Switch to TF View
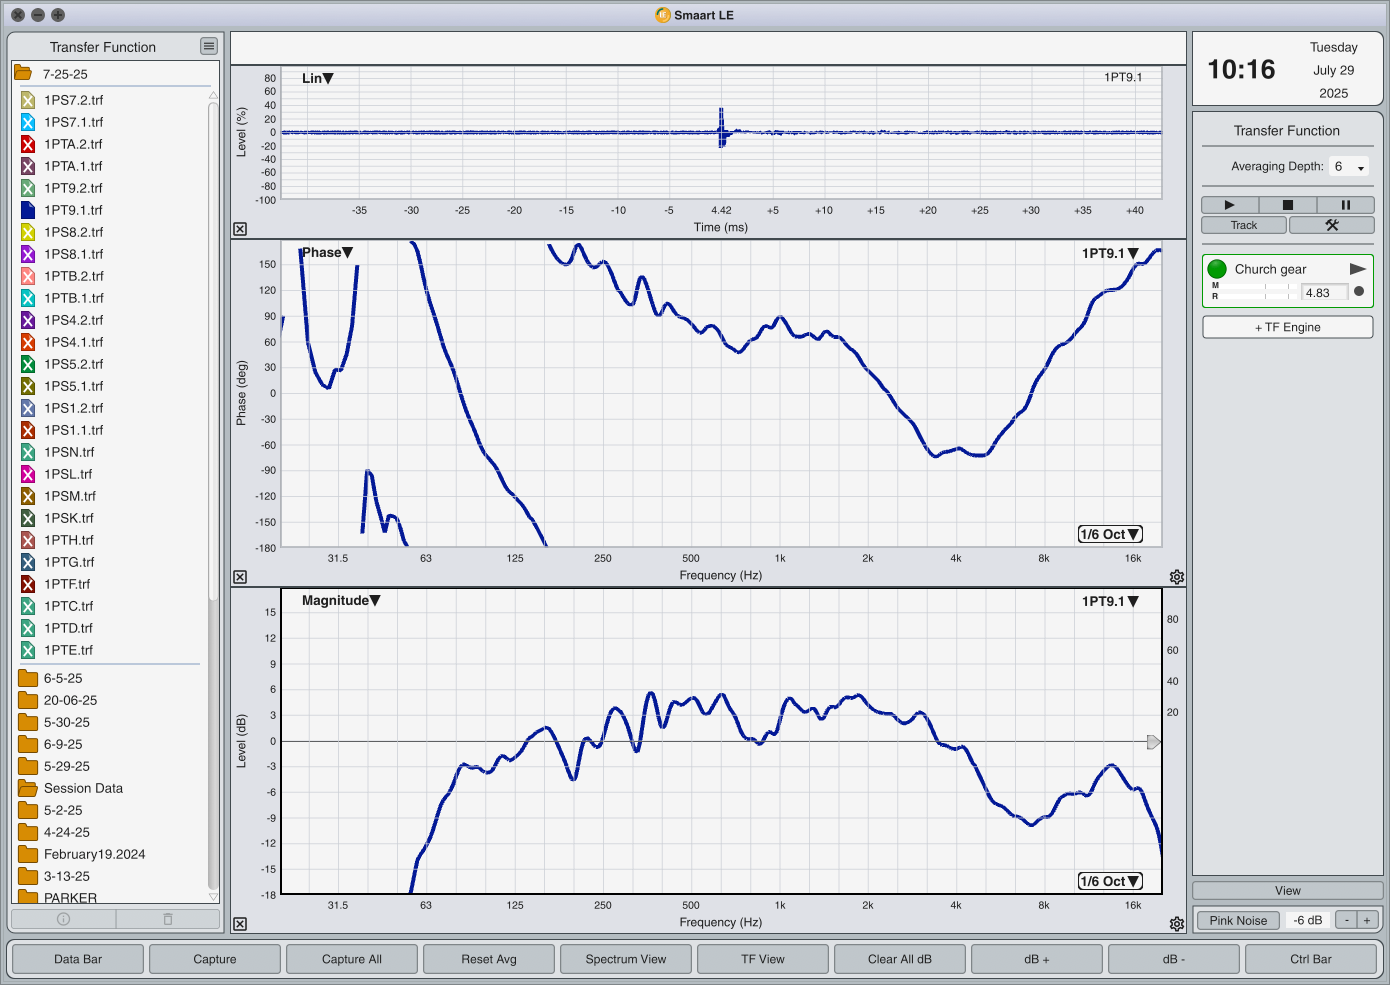The width and height of the screenshot is (1390, 985). 763,959
